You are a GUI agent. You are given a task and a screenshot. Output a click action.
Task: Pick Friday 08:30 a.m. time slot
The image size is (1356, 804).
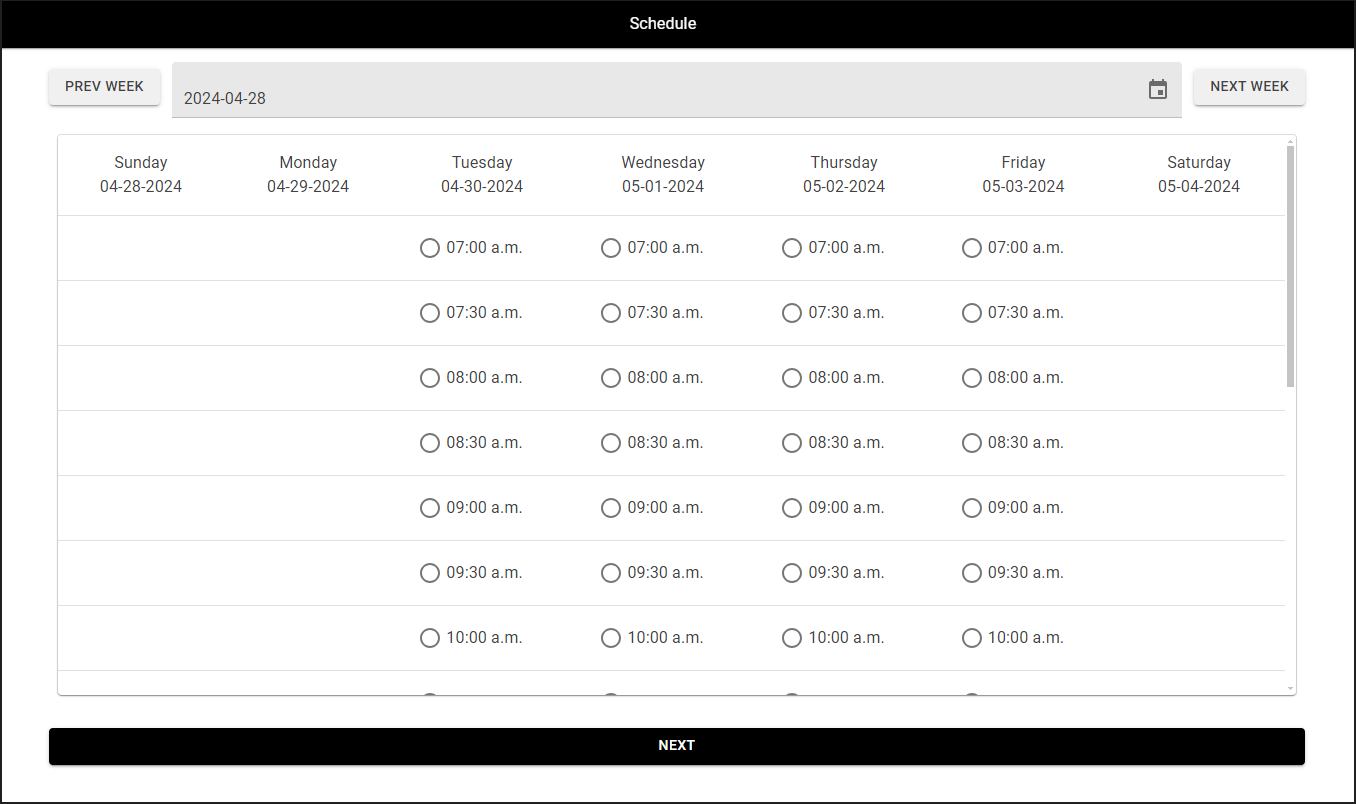pos(972,443)
